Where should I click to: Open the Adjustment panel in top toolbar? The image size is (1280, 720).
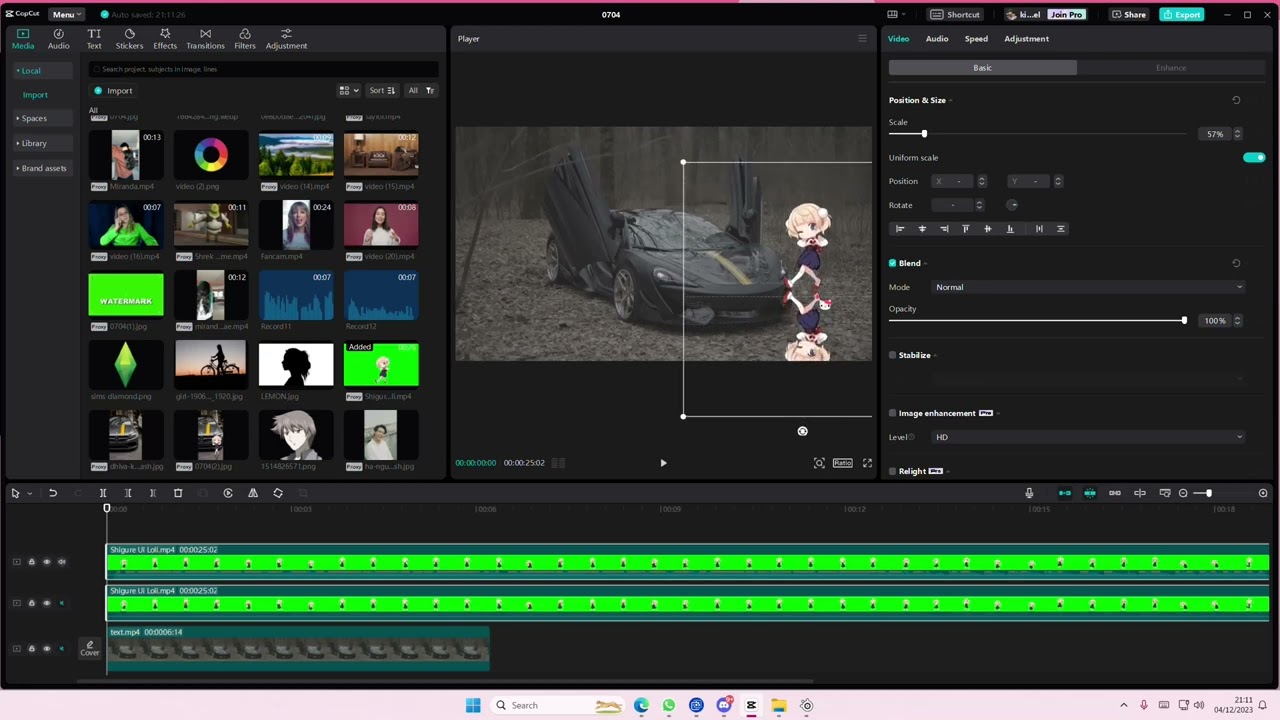coord(286,39)
